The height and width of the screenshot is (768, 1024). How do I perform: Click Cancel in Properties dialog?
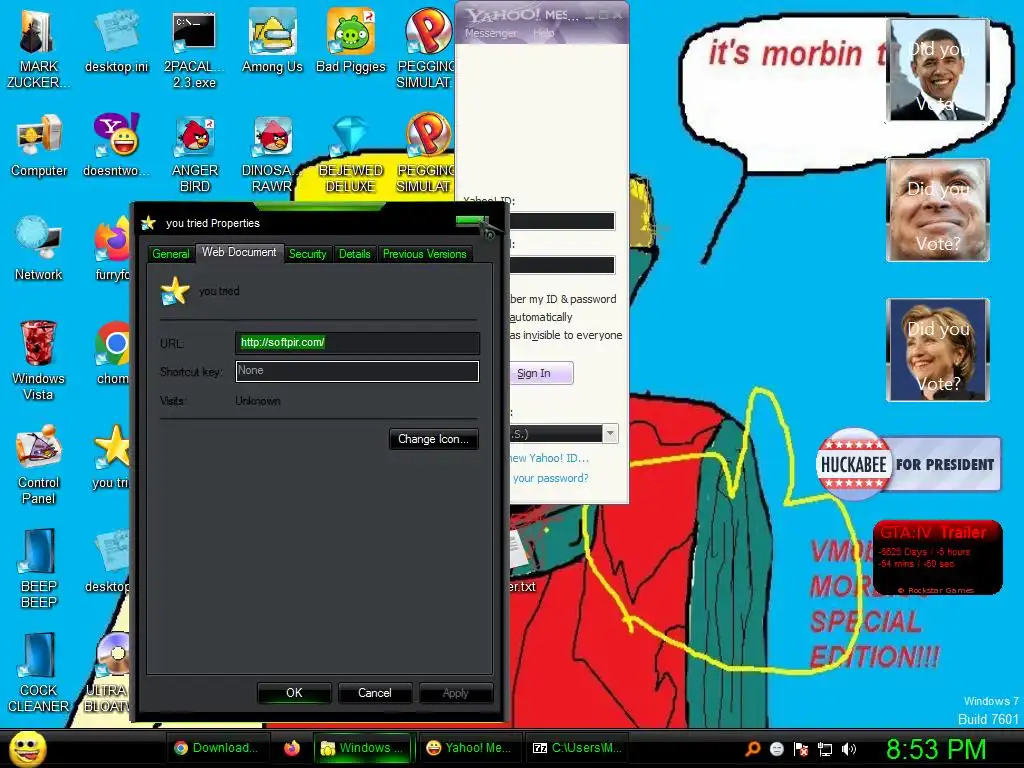(375, 693)
